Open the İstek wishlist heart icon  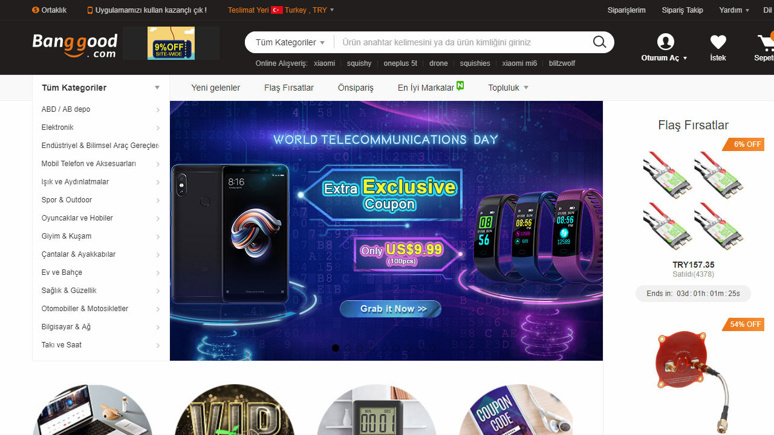click(x=718, y=42)
